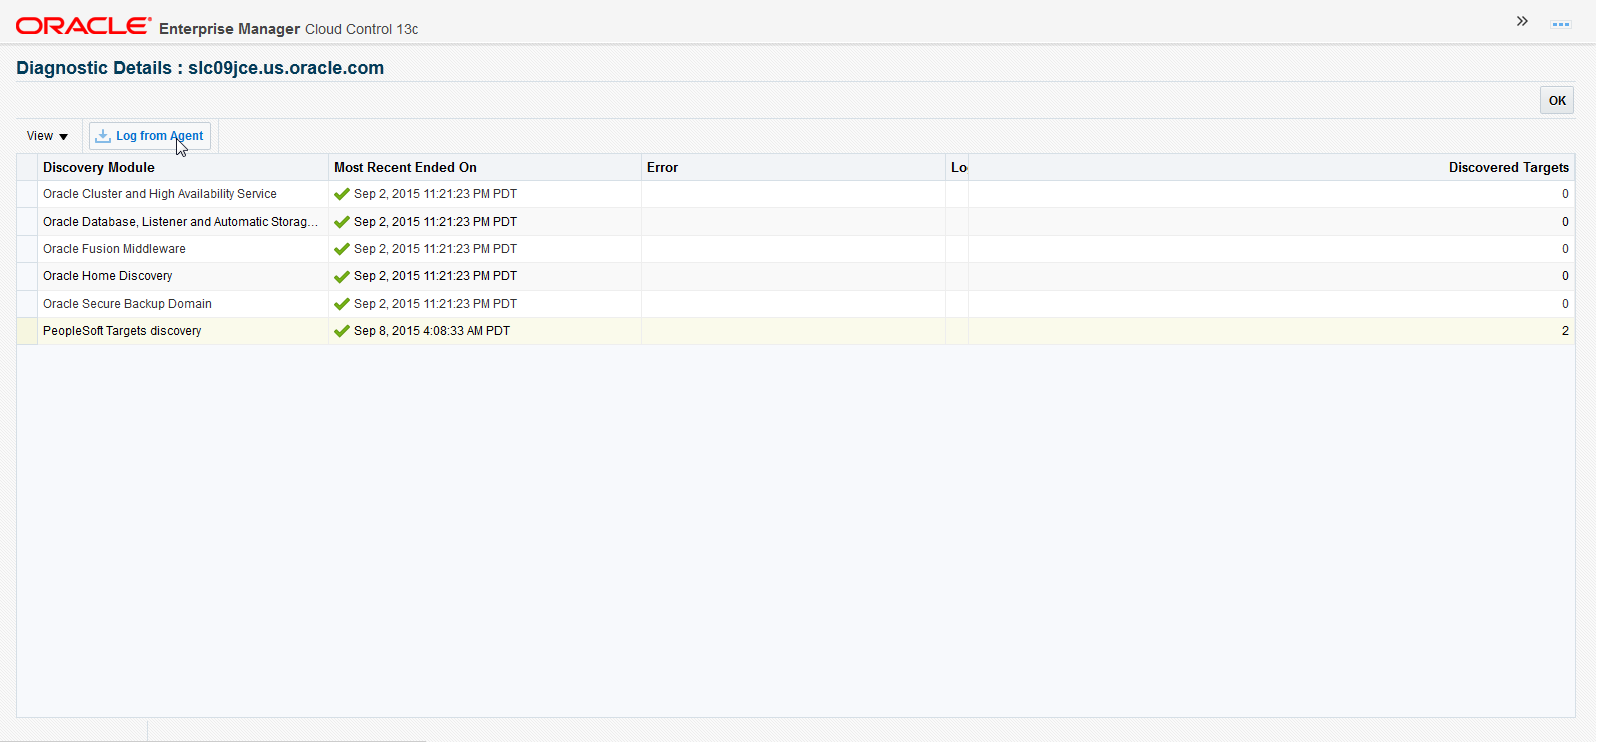
Task: Click the Log from Agent button
Action: [150, 136]
